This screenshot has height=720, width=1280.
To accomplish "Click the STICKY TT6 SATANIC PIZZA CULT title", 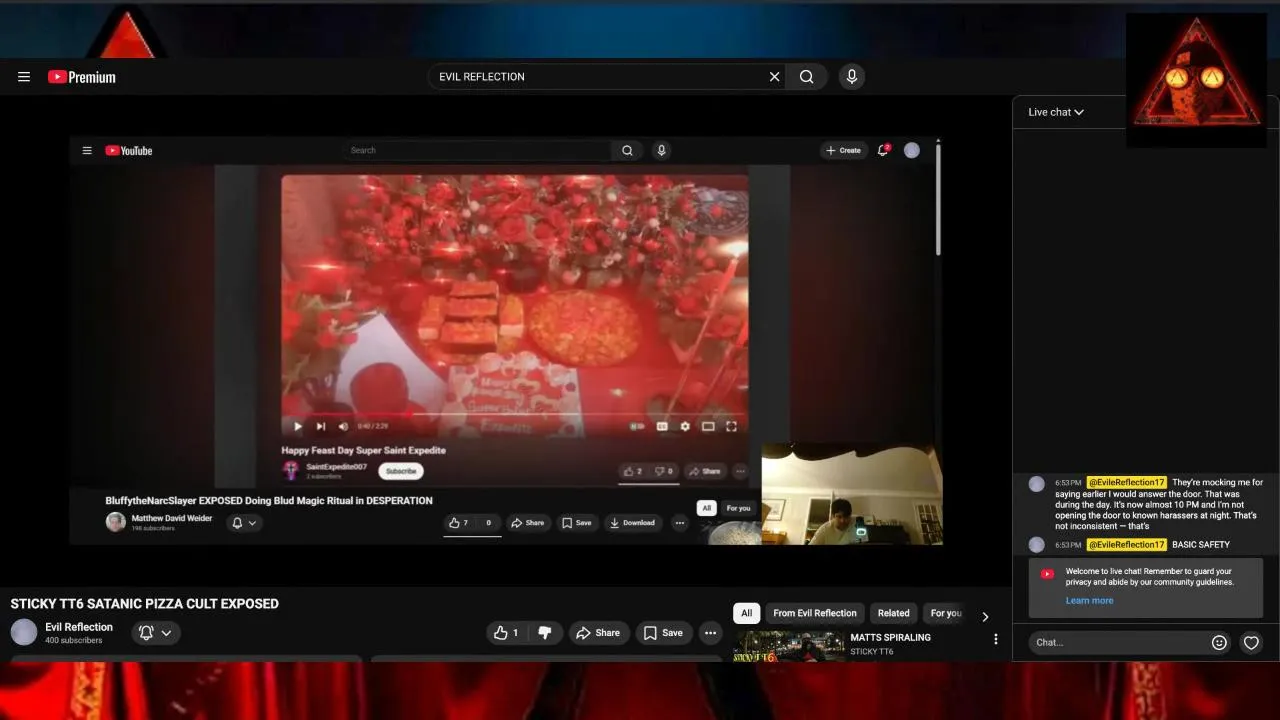I will pos(145,604).
